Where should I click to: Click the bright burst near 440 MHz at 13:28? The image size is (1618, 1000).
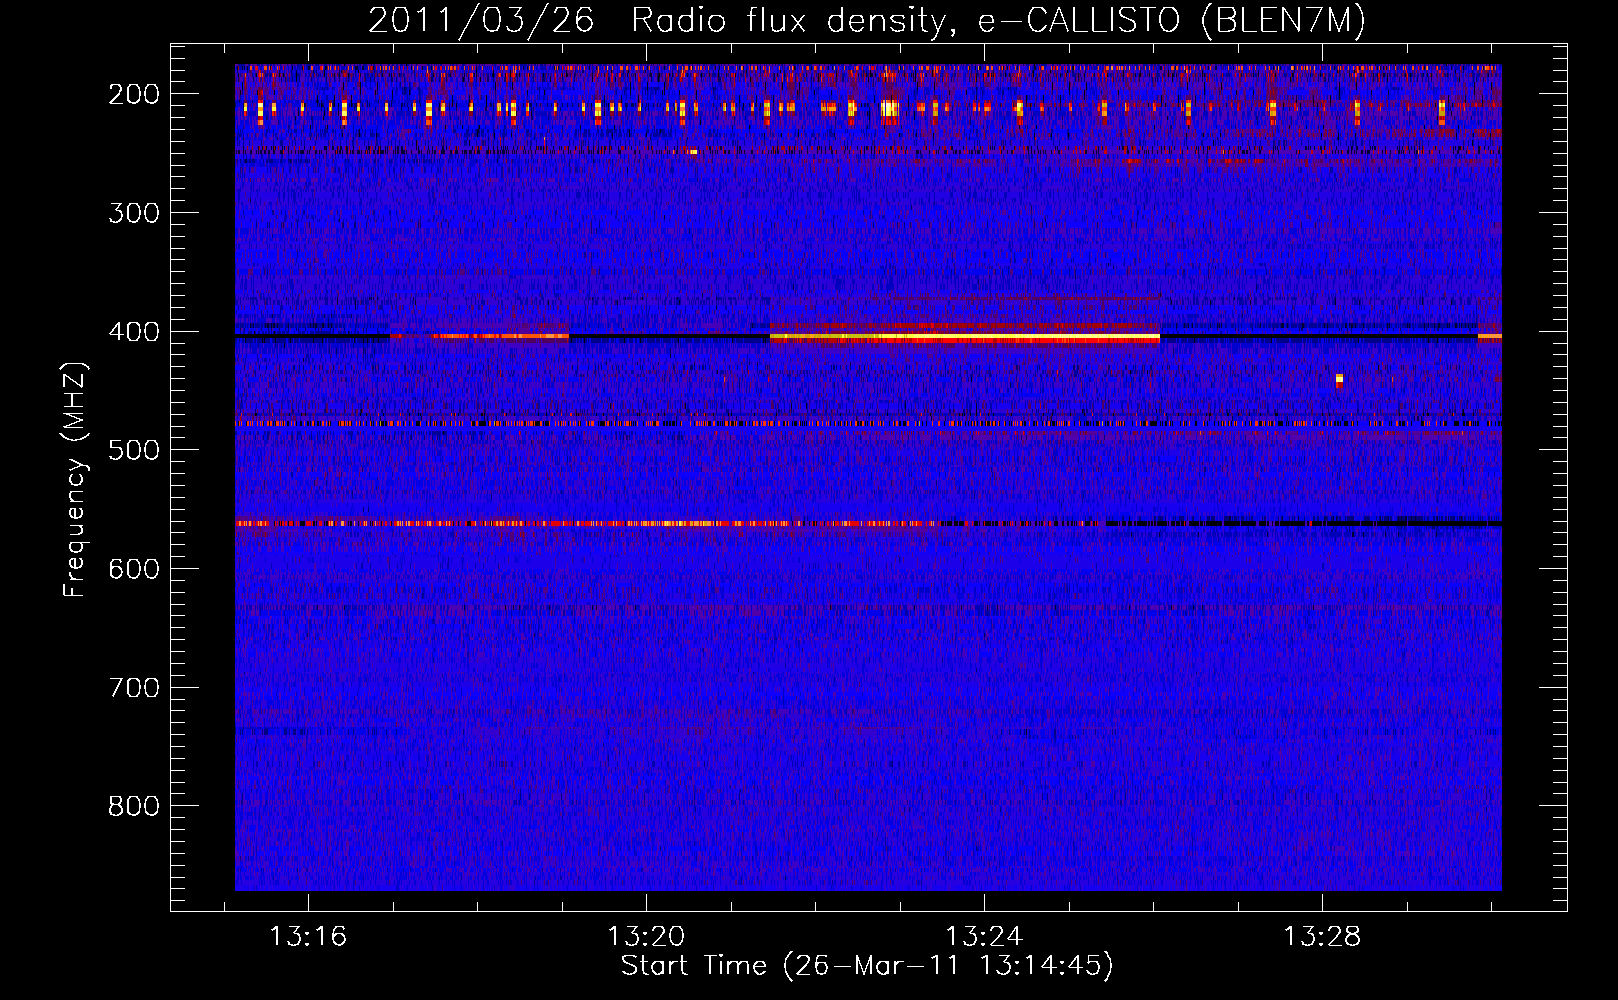pos(1339,379)
